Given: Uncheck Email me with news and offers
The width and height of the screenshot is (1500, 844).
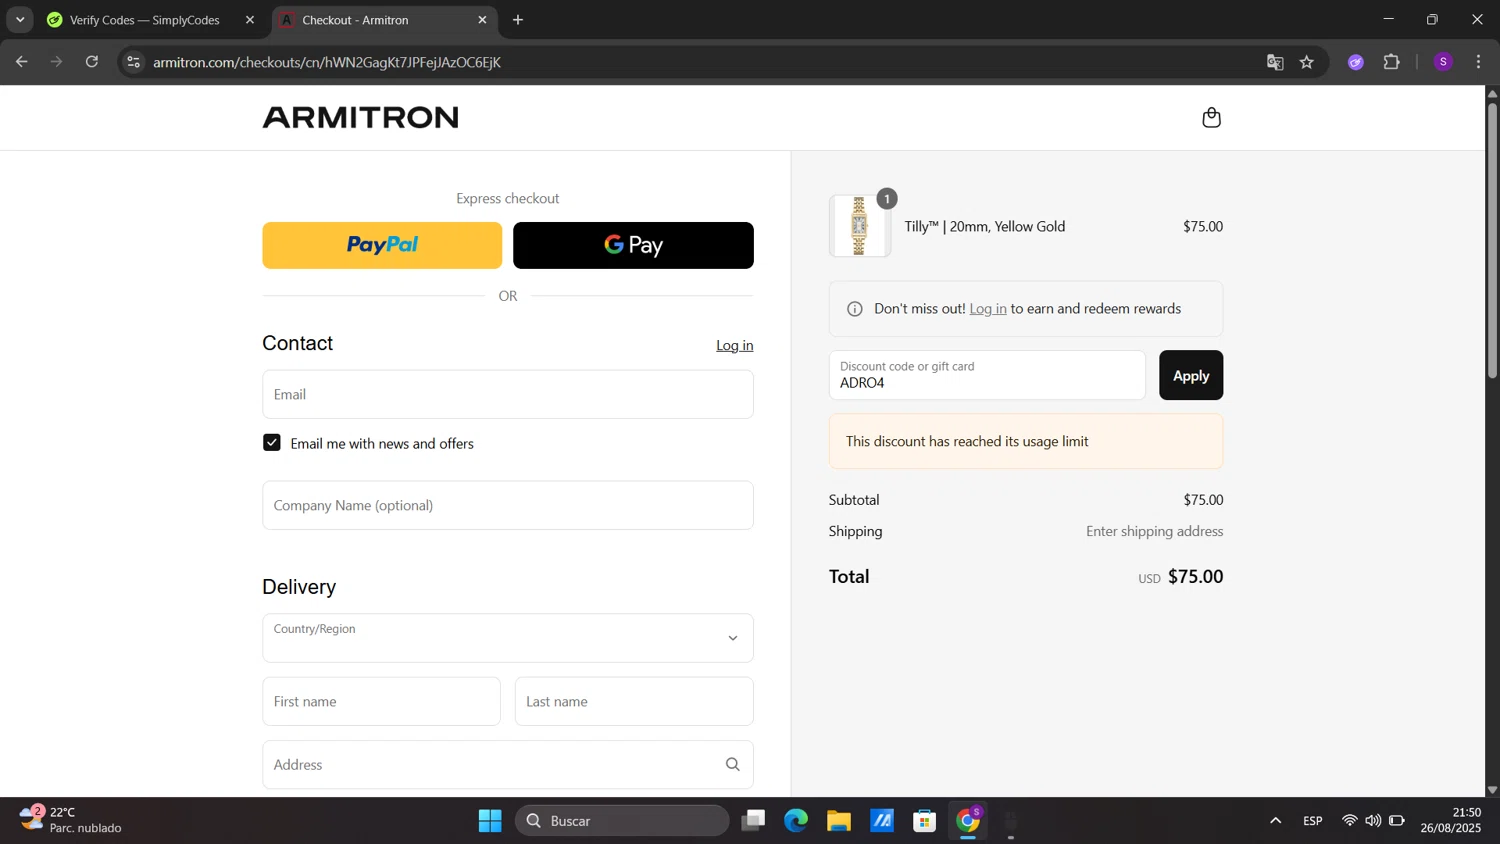Looking at the screenshot, I should tap(272, 443).
